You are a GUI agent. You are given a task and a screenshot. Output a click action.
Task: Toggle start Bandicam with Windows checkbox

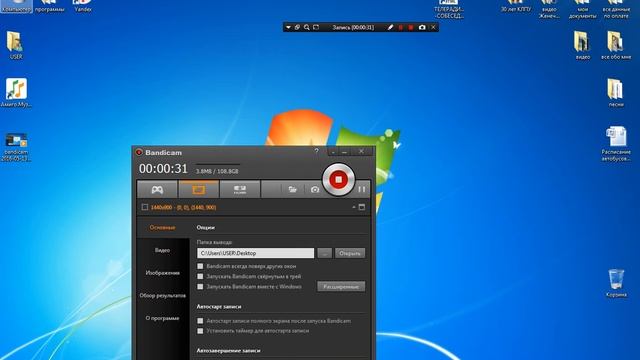point(200,287)
